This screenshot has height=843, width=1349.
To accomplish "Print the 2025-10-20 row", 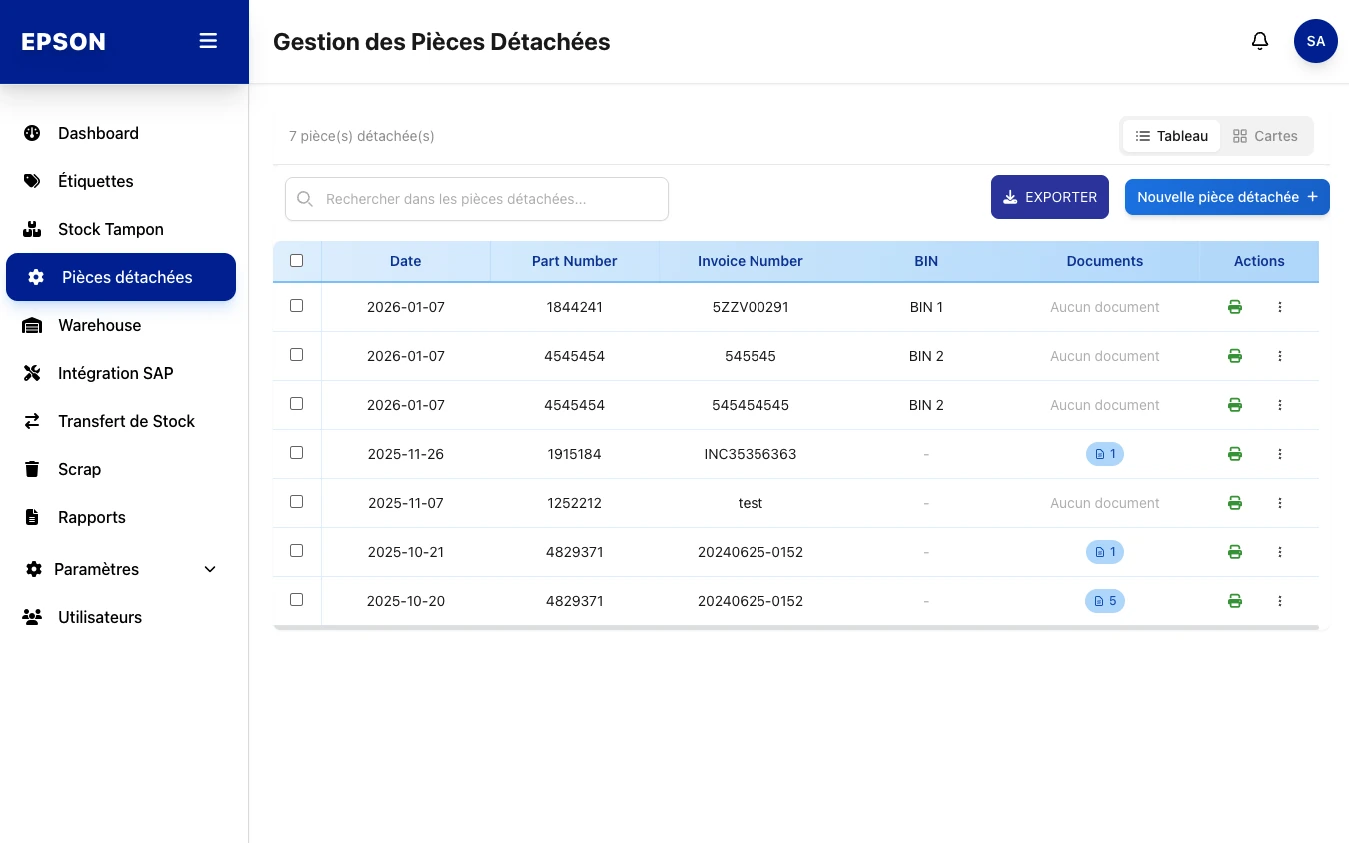I will point(1235,601).
